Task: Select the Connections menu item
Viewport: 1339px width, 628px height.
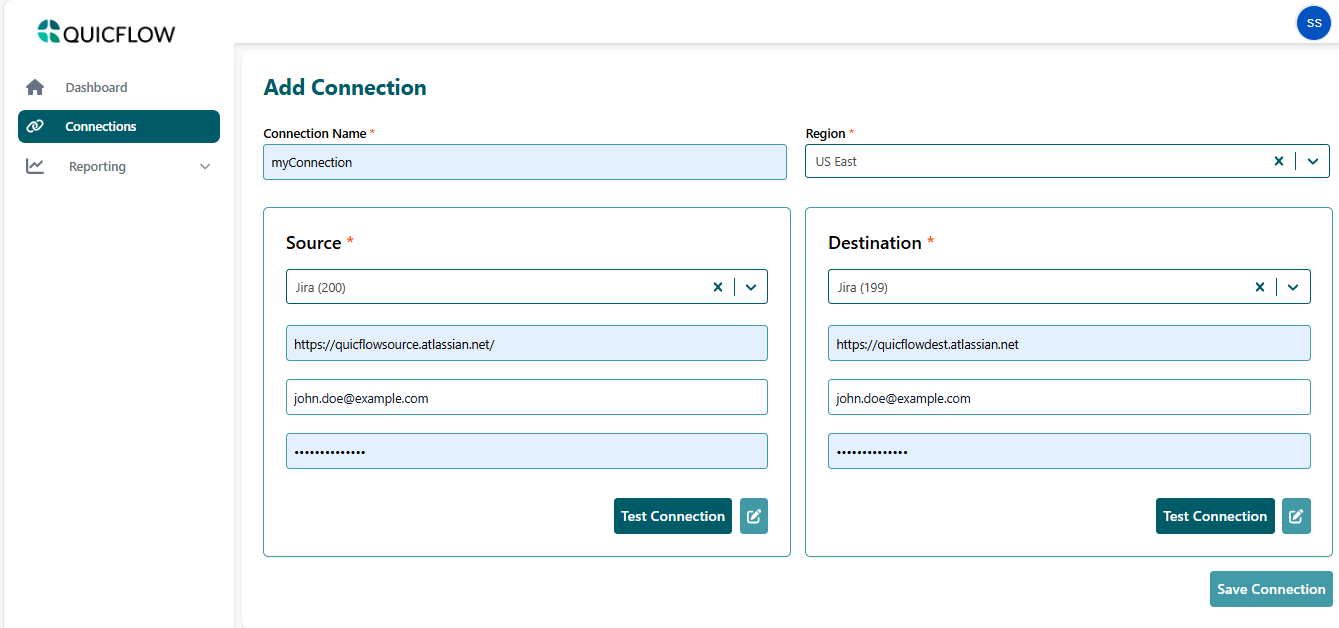Action: [101, 127]
